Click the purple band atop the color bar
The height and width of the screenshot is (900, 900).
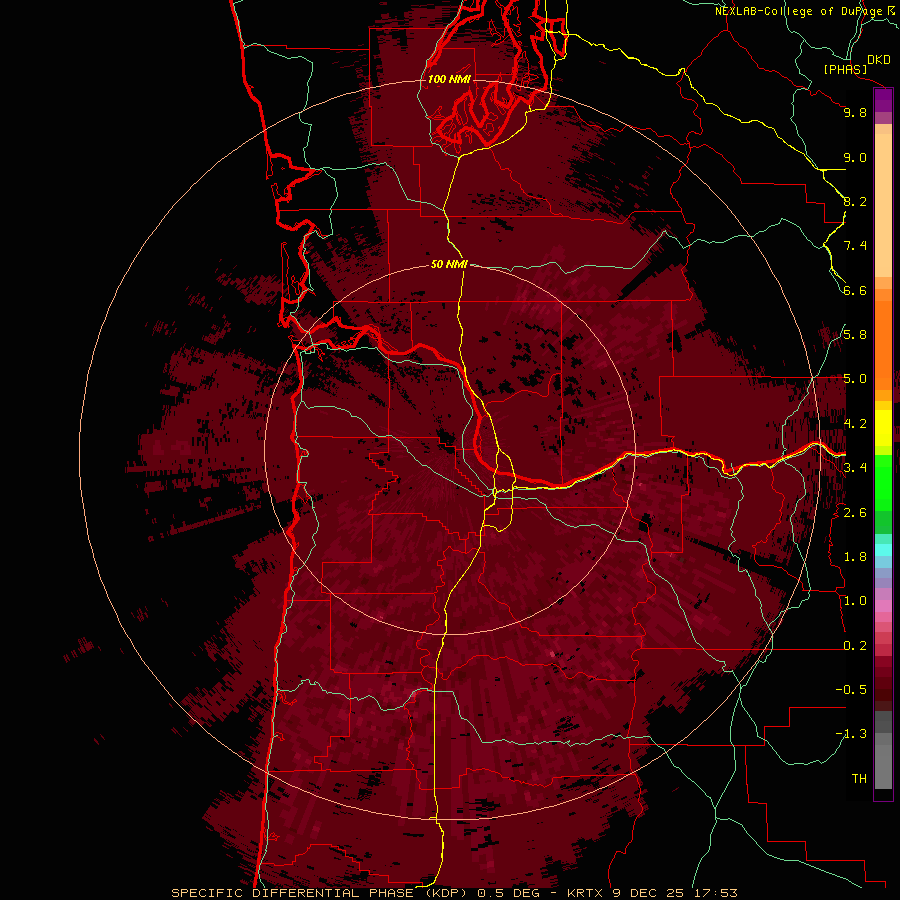883,100
